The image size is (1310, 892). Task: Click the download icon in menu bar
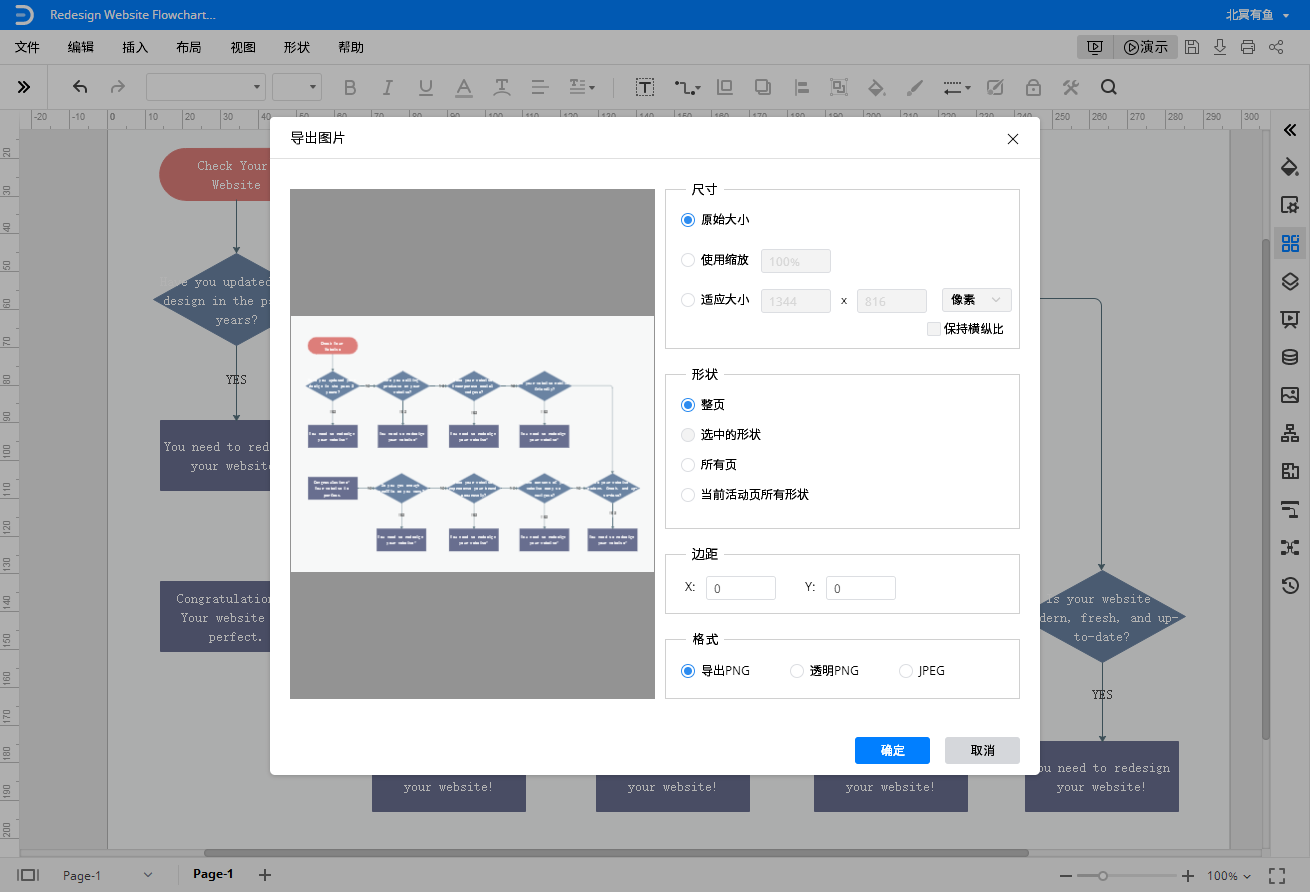pos(1220,47)
